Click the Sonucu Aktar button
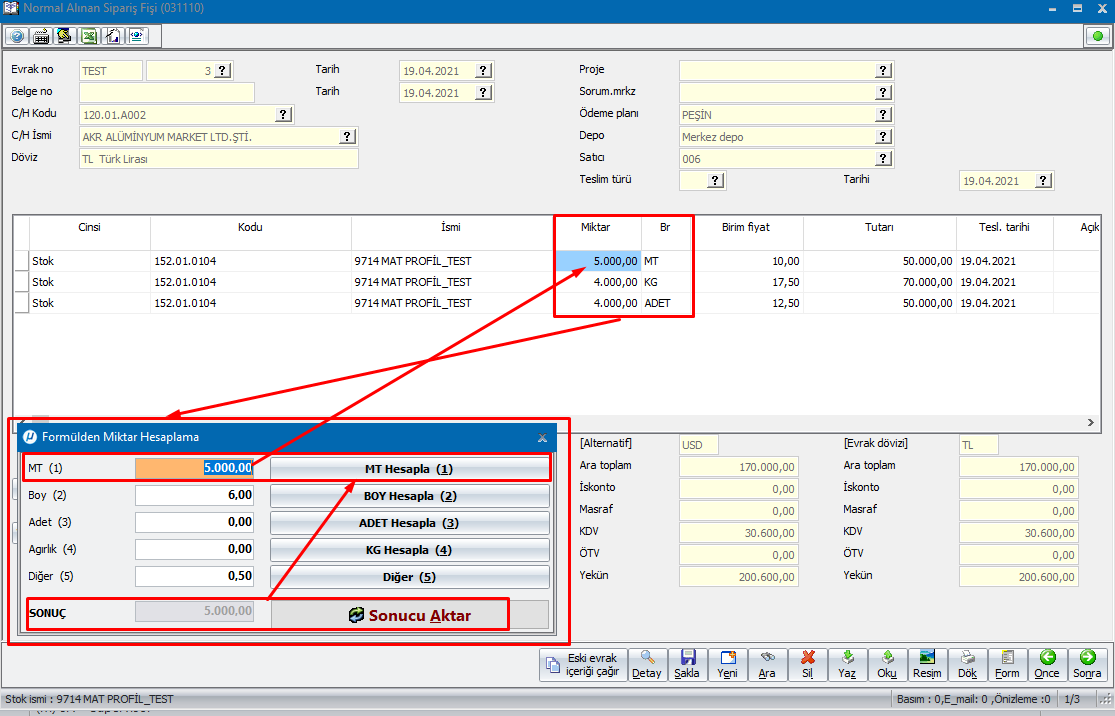Viewport: 1115px width, 716px height. 410,615
